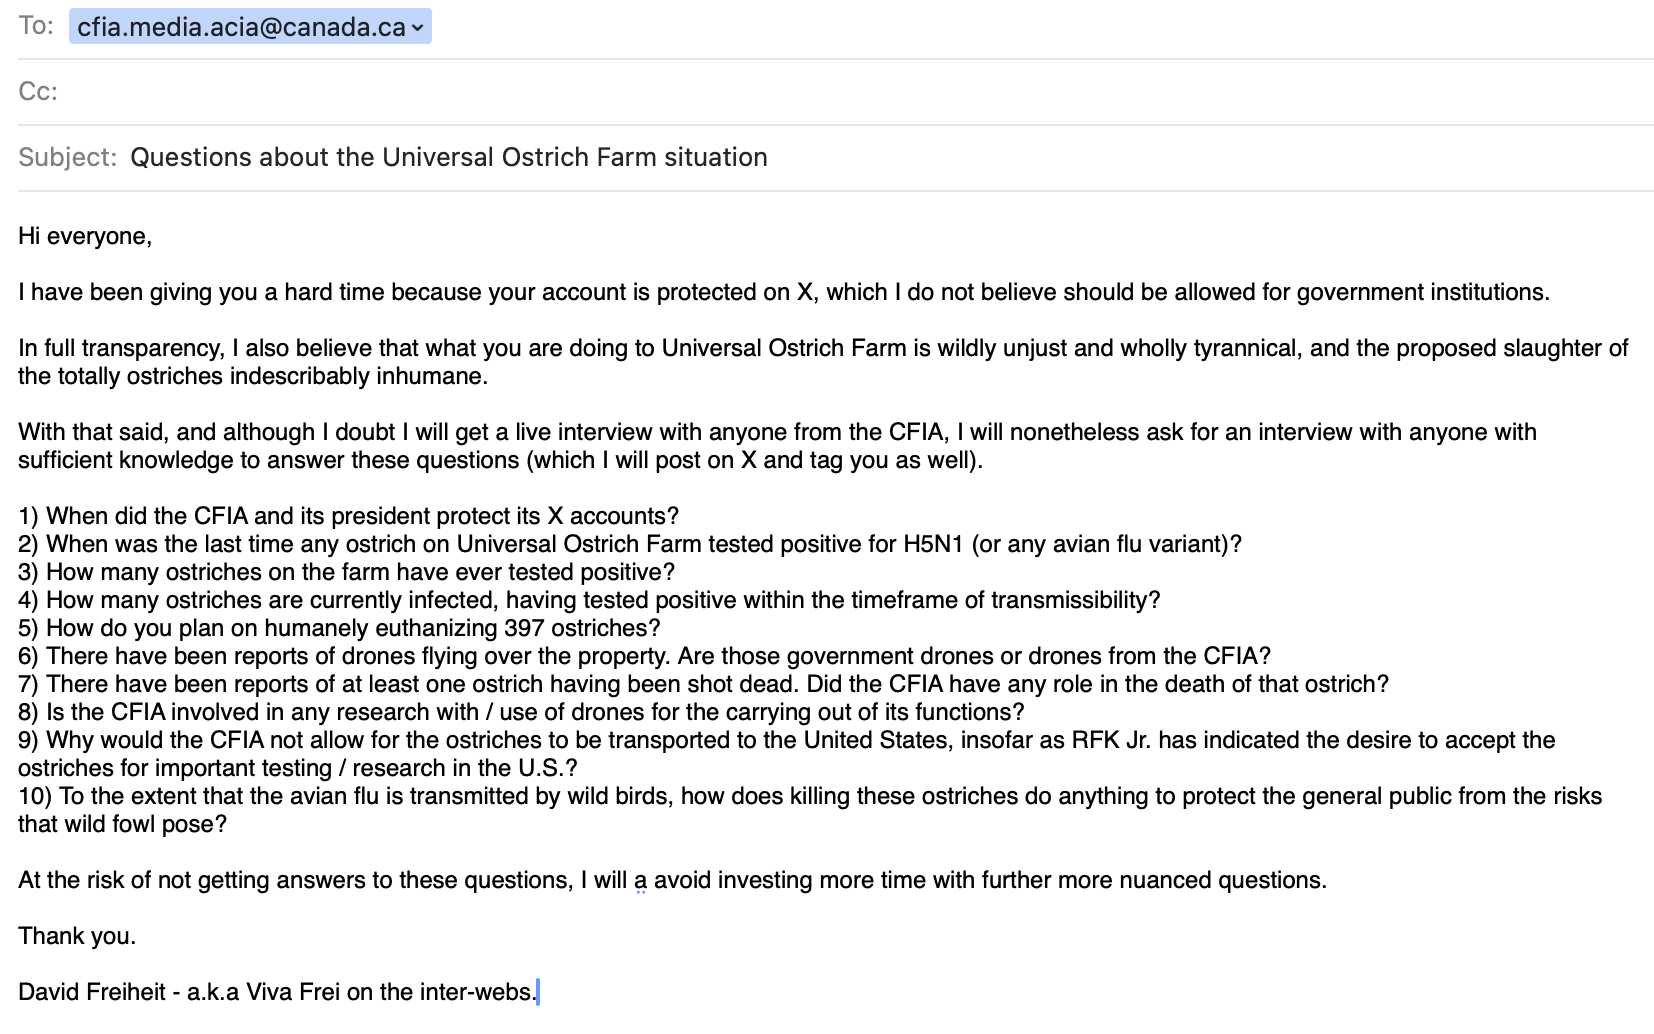The image size is (1654, 1034).
Task: Click the 'In full transparency' paragraph
Action: coord(823,362)
